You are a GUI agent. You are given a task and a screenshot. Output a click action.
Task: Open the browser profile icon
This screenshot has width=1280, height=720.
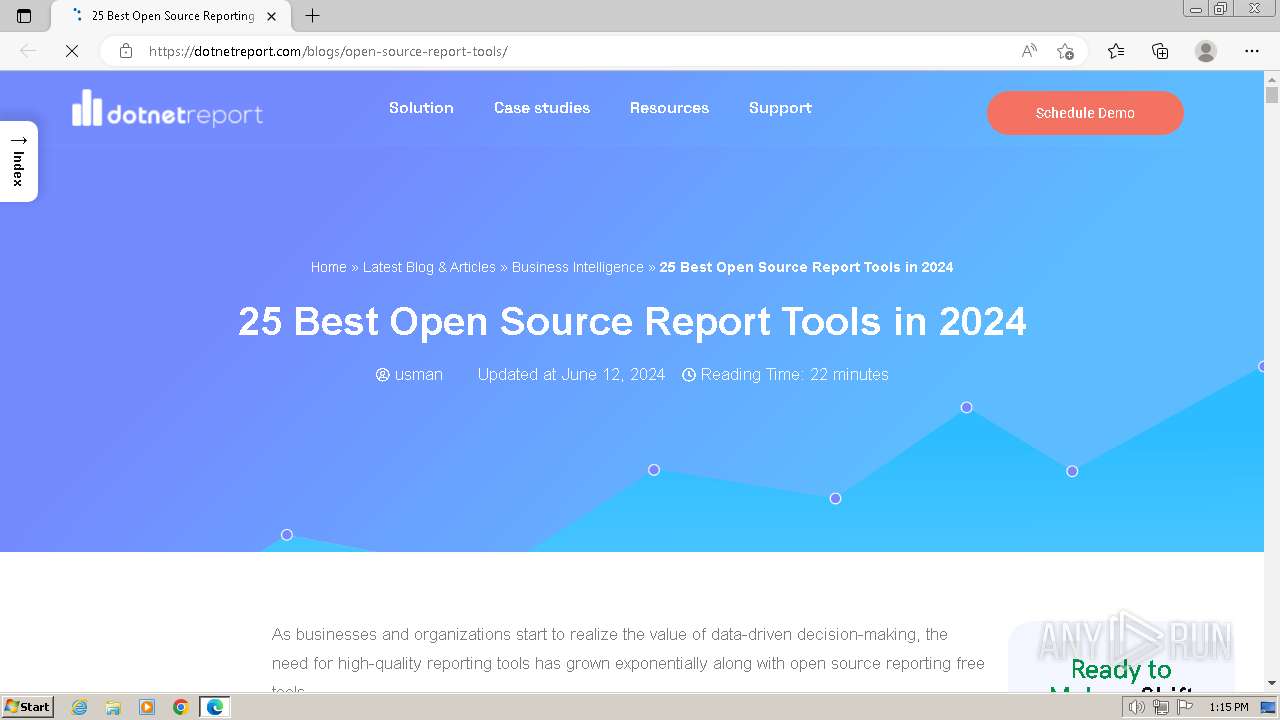coord(1206,51)
